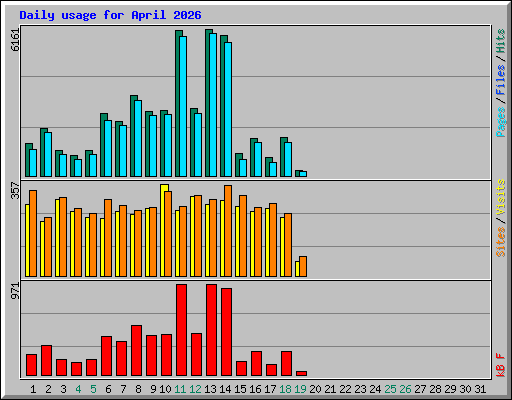Click the day 11 red KB bar
This screenshot has height=400, width=512.
[181, 330]
